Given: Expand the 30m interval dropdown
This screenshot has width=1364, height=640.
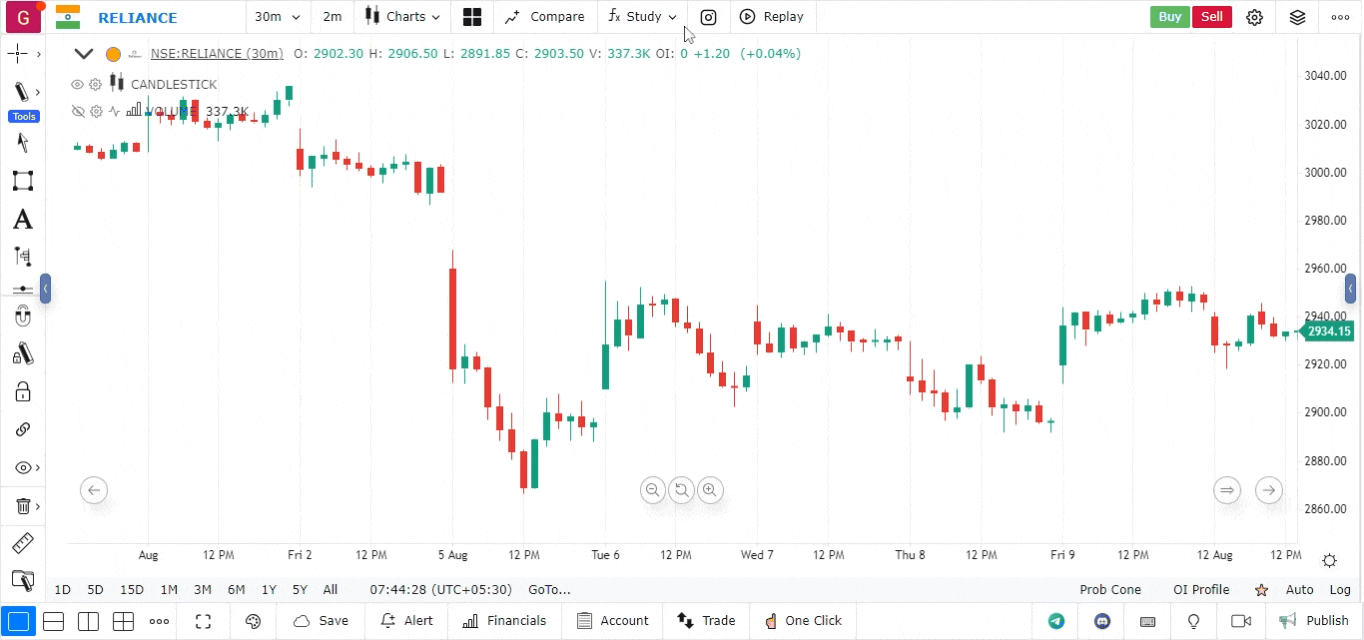Looking at the screenshot, I should point(277,17).
